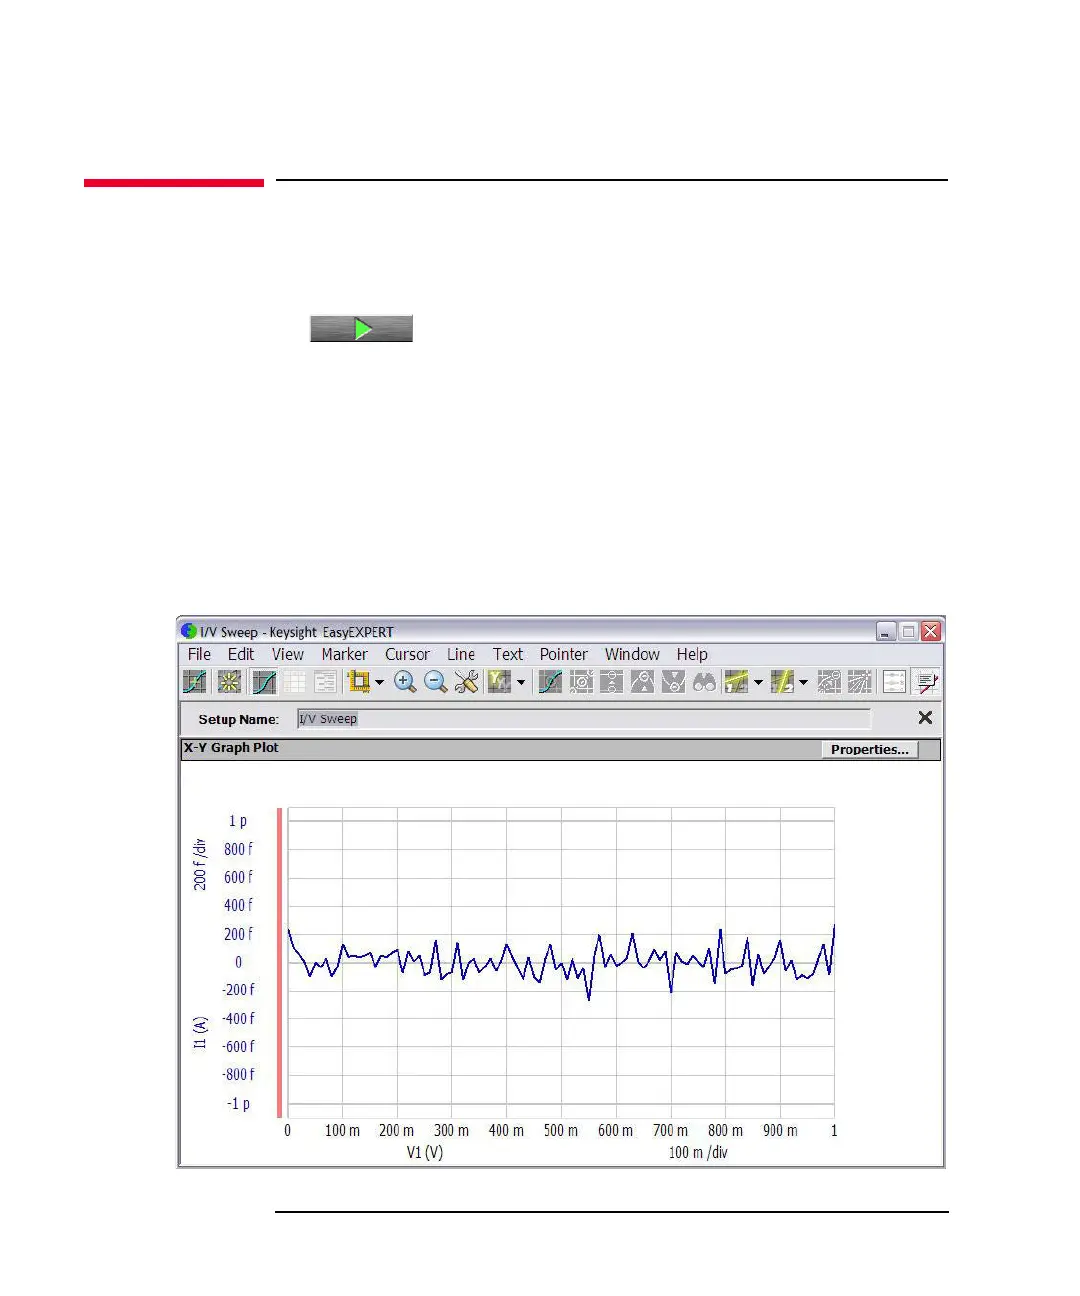This screenshot has width=1080, height=1296.
Task: Click the blue I/V sweep trace
Action: pyautogui.click(x=560, y=962)
